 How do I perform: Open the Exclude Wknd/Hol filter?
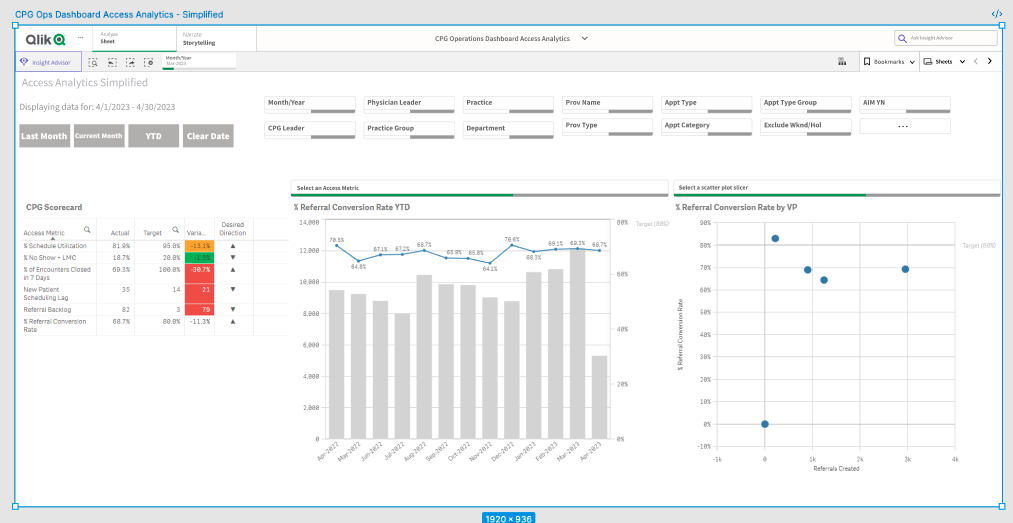click(x=806, y=127)
